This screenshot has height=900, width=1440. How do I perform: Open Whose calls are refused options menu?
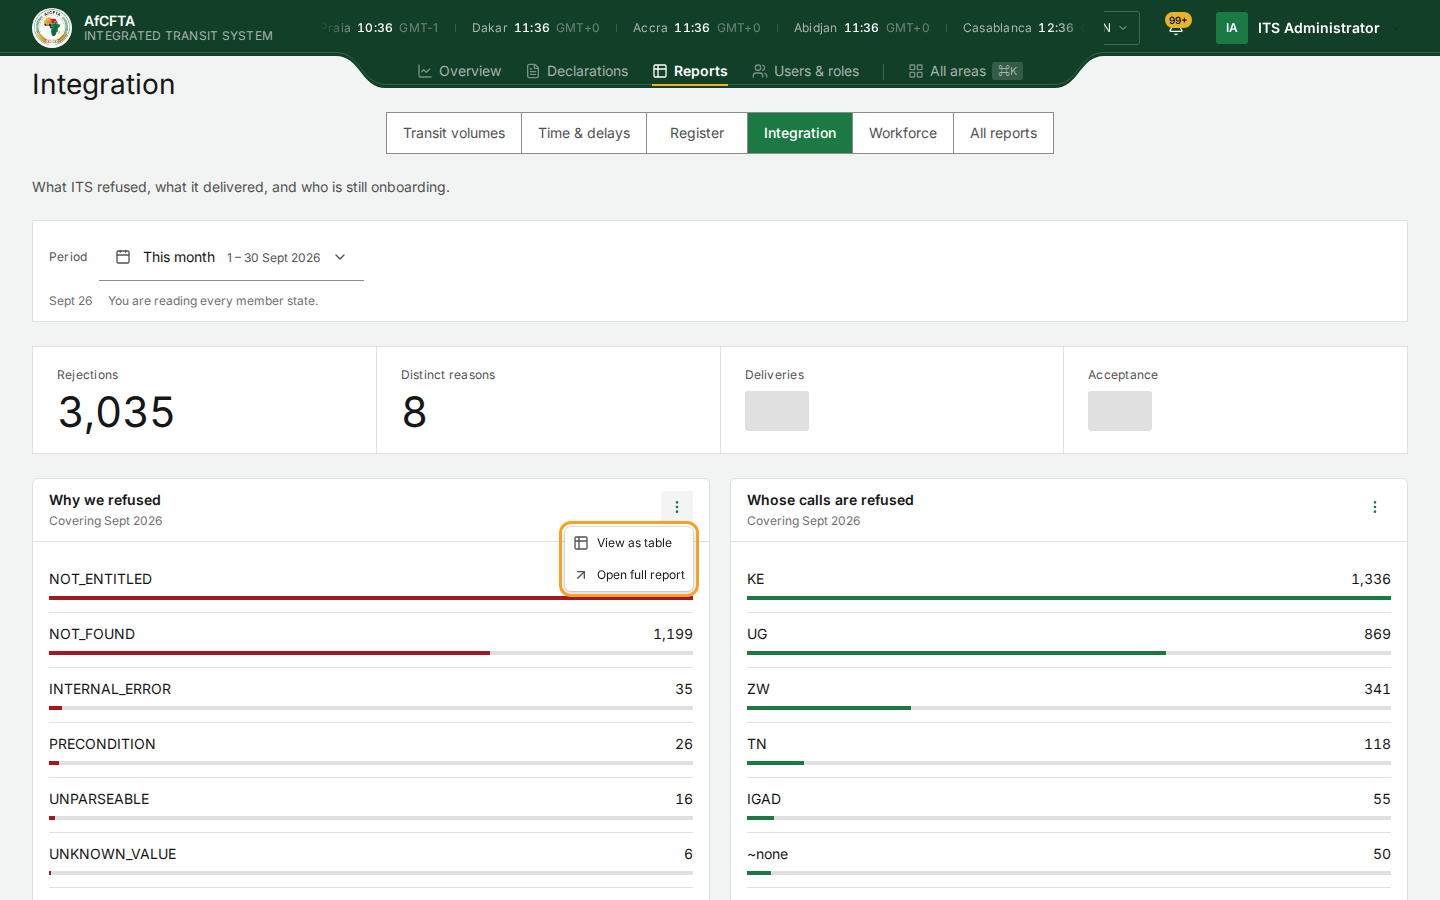click(1375, 507)
